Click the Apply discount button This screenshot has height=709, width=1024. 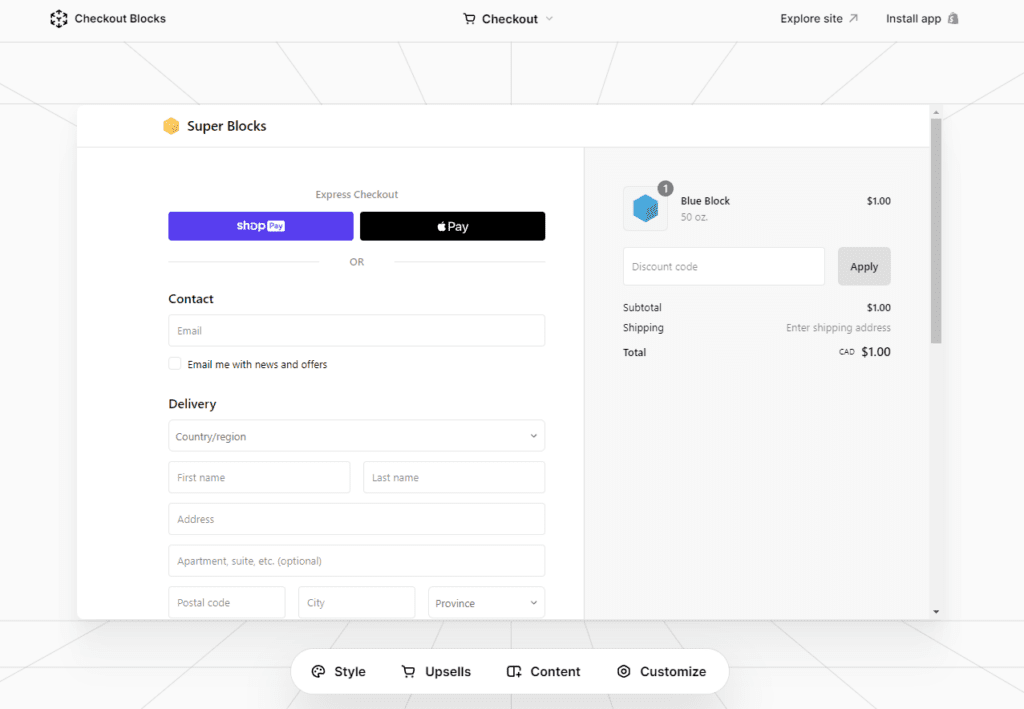(x=863, y=266)
